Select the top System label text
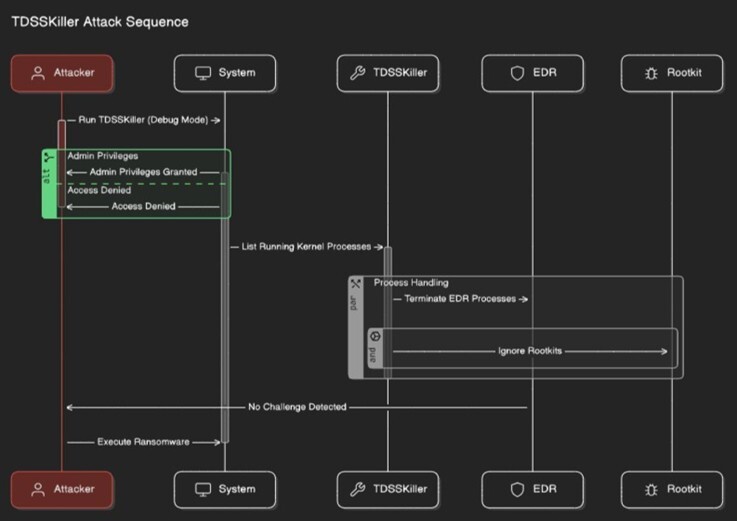This screenshot has width=737, height=521. pyautogui.click(x=237, y=72)
